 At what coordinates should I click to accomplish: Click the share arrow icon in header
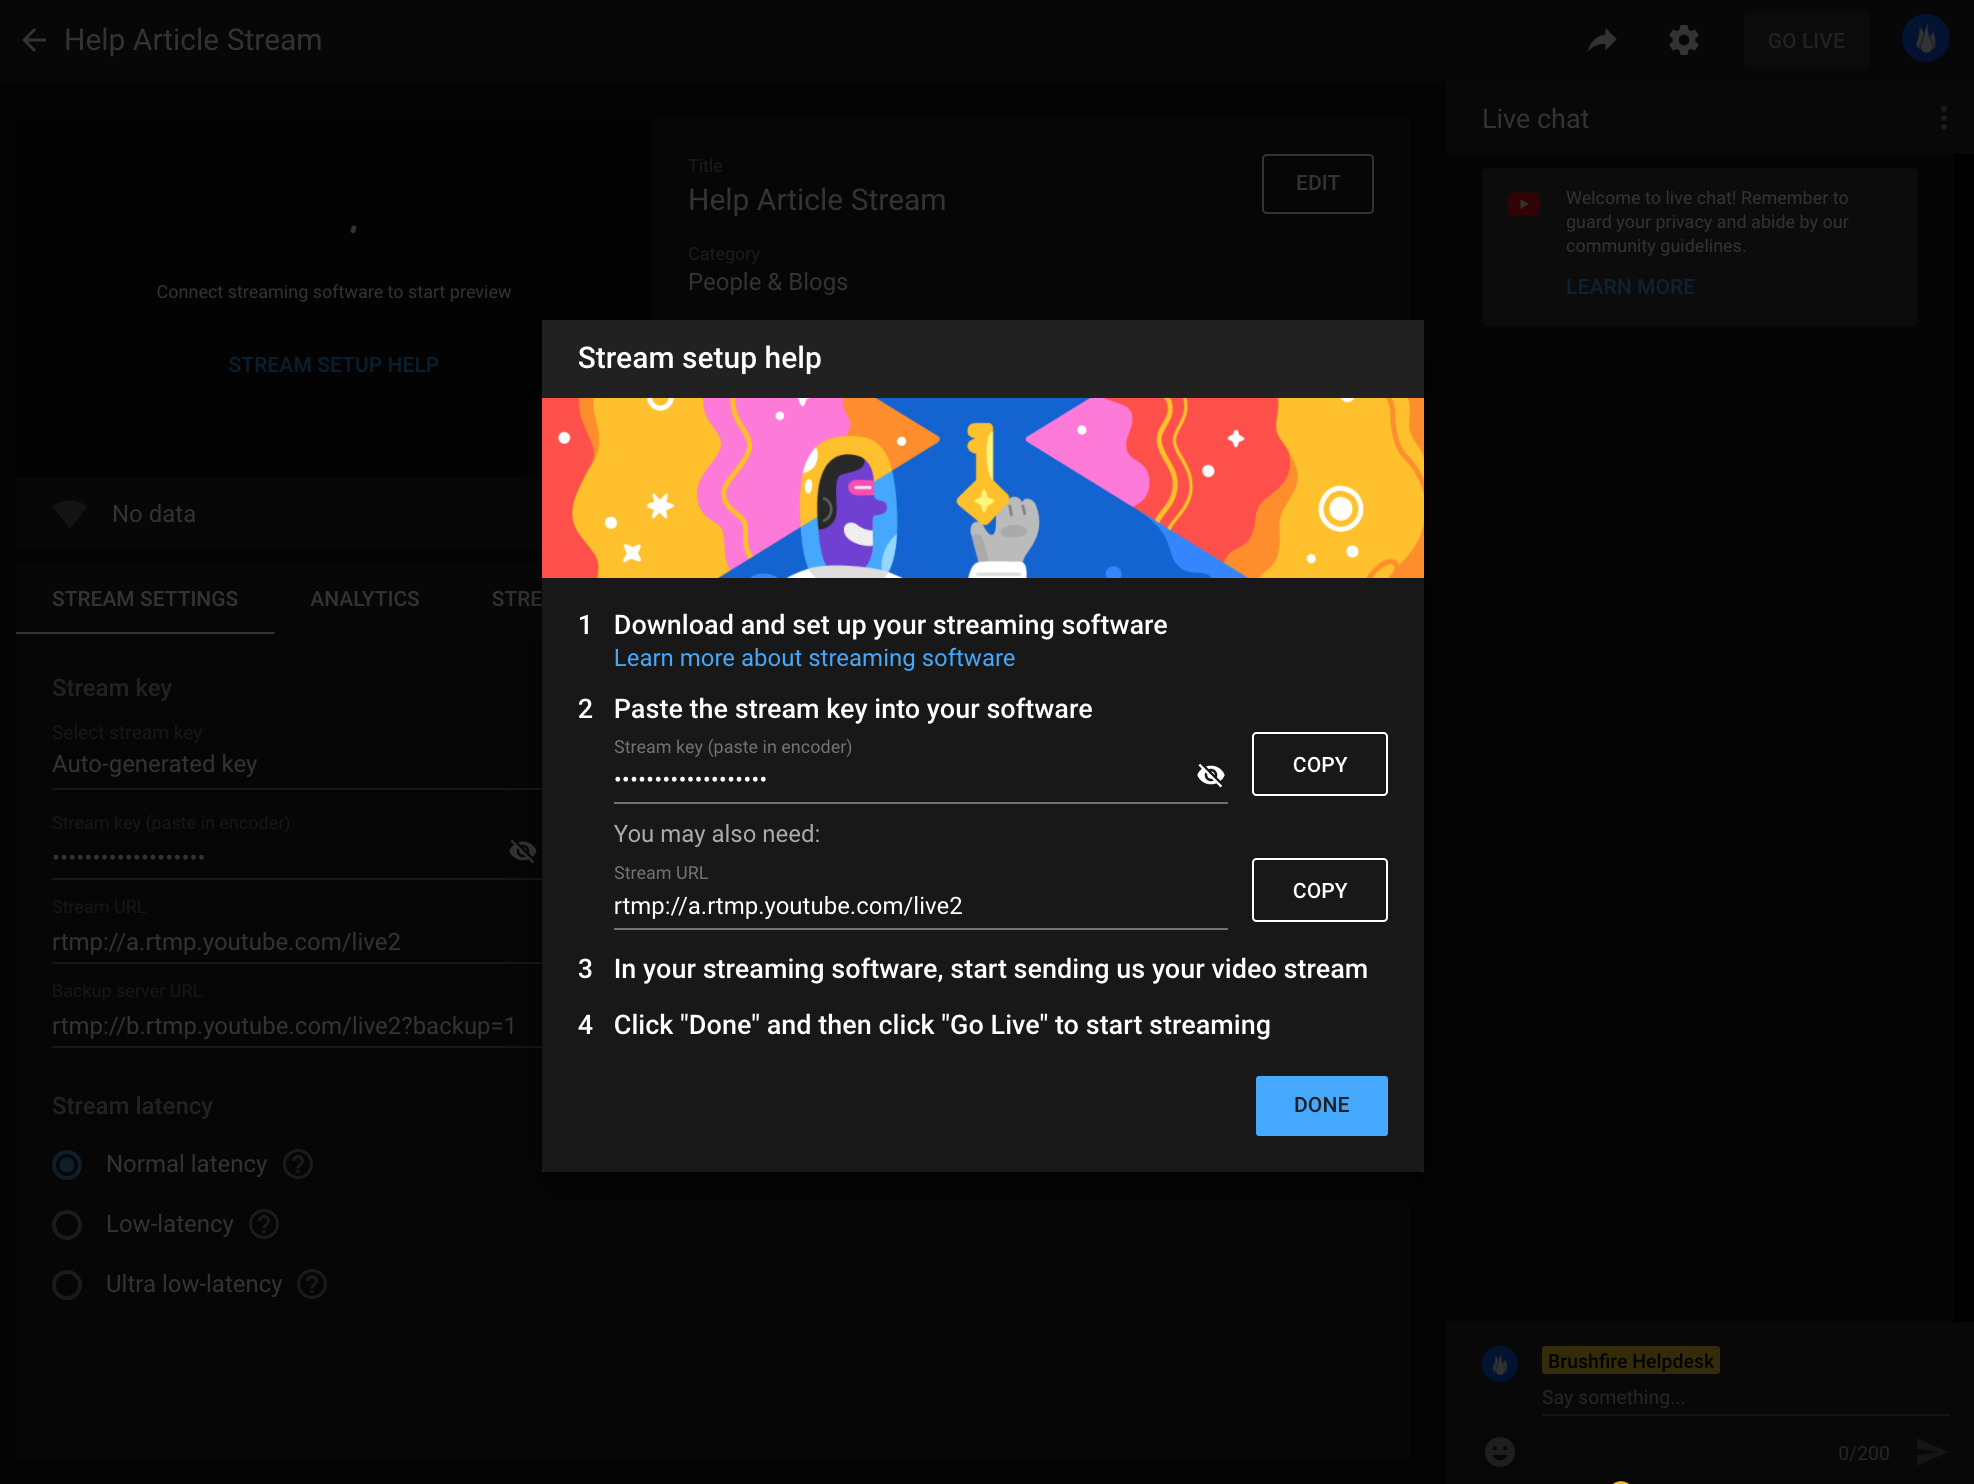point(1602,40)
